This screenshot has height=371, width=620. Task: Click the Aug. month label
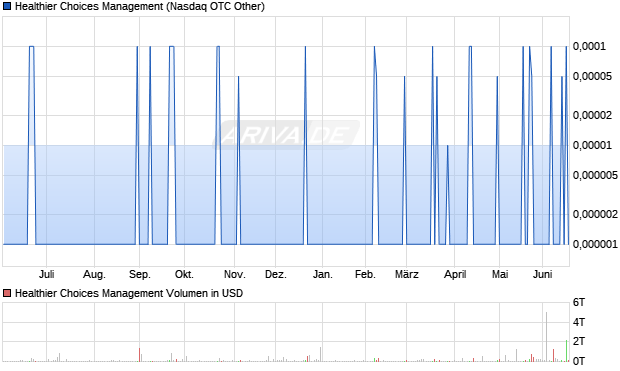click(x=95, y=274)
